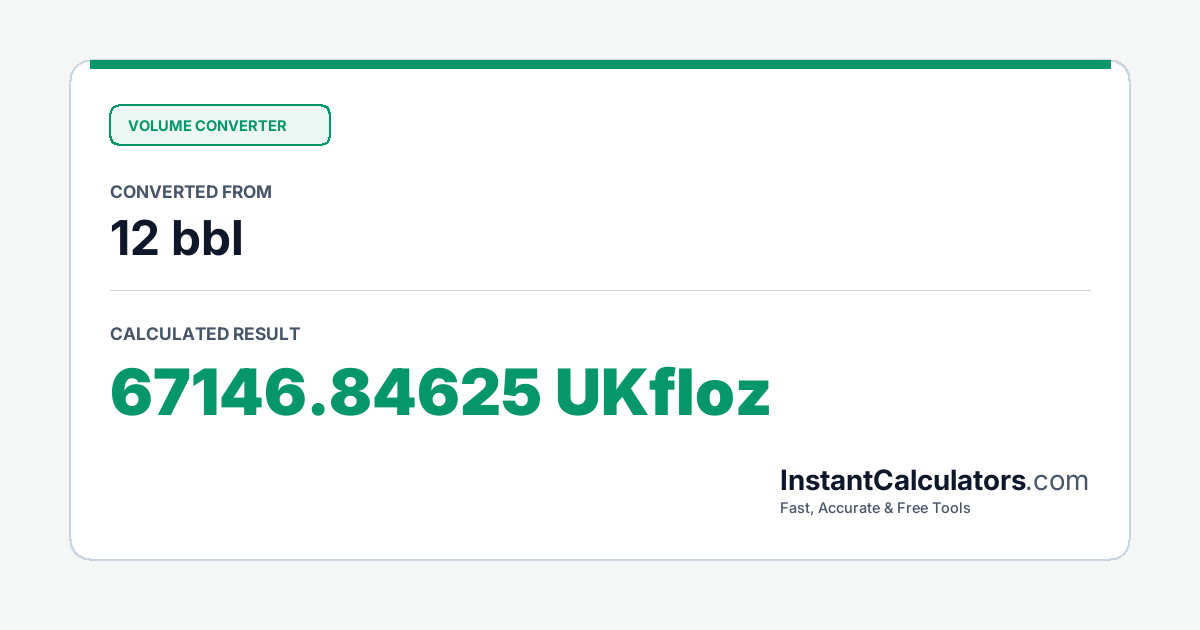Click the green accent bar atop card
The image size is (1200, 630).
600,64
